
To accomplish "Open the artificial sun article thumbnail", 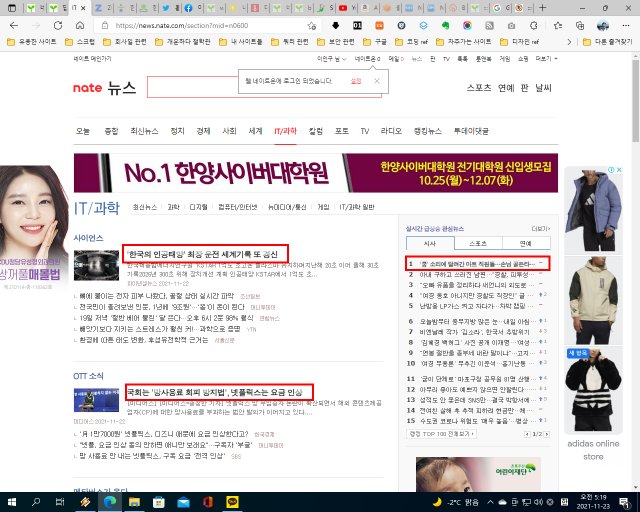I will coord(96,265).
